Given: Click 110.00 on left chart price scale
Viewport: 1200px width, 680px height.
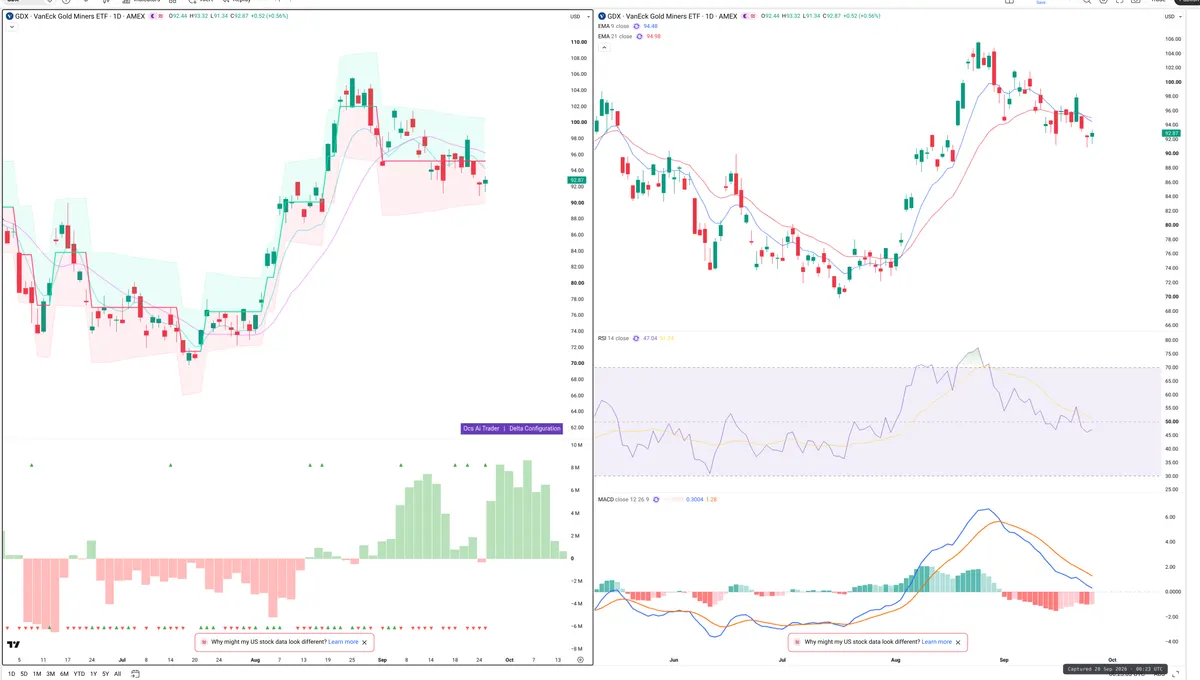Looking at the screenshot, I should [x=578, y=42].
